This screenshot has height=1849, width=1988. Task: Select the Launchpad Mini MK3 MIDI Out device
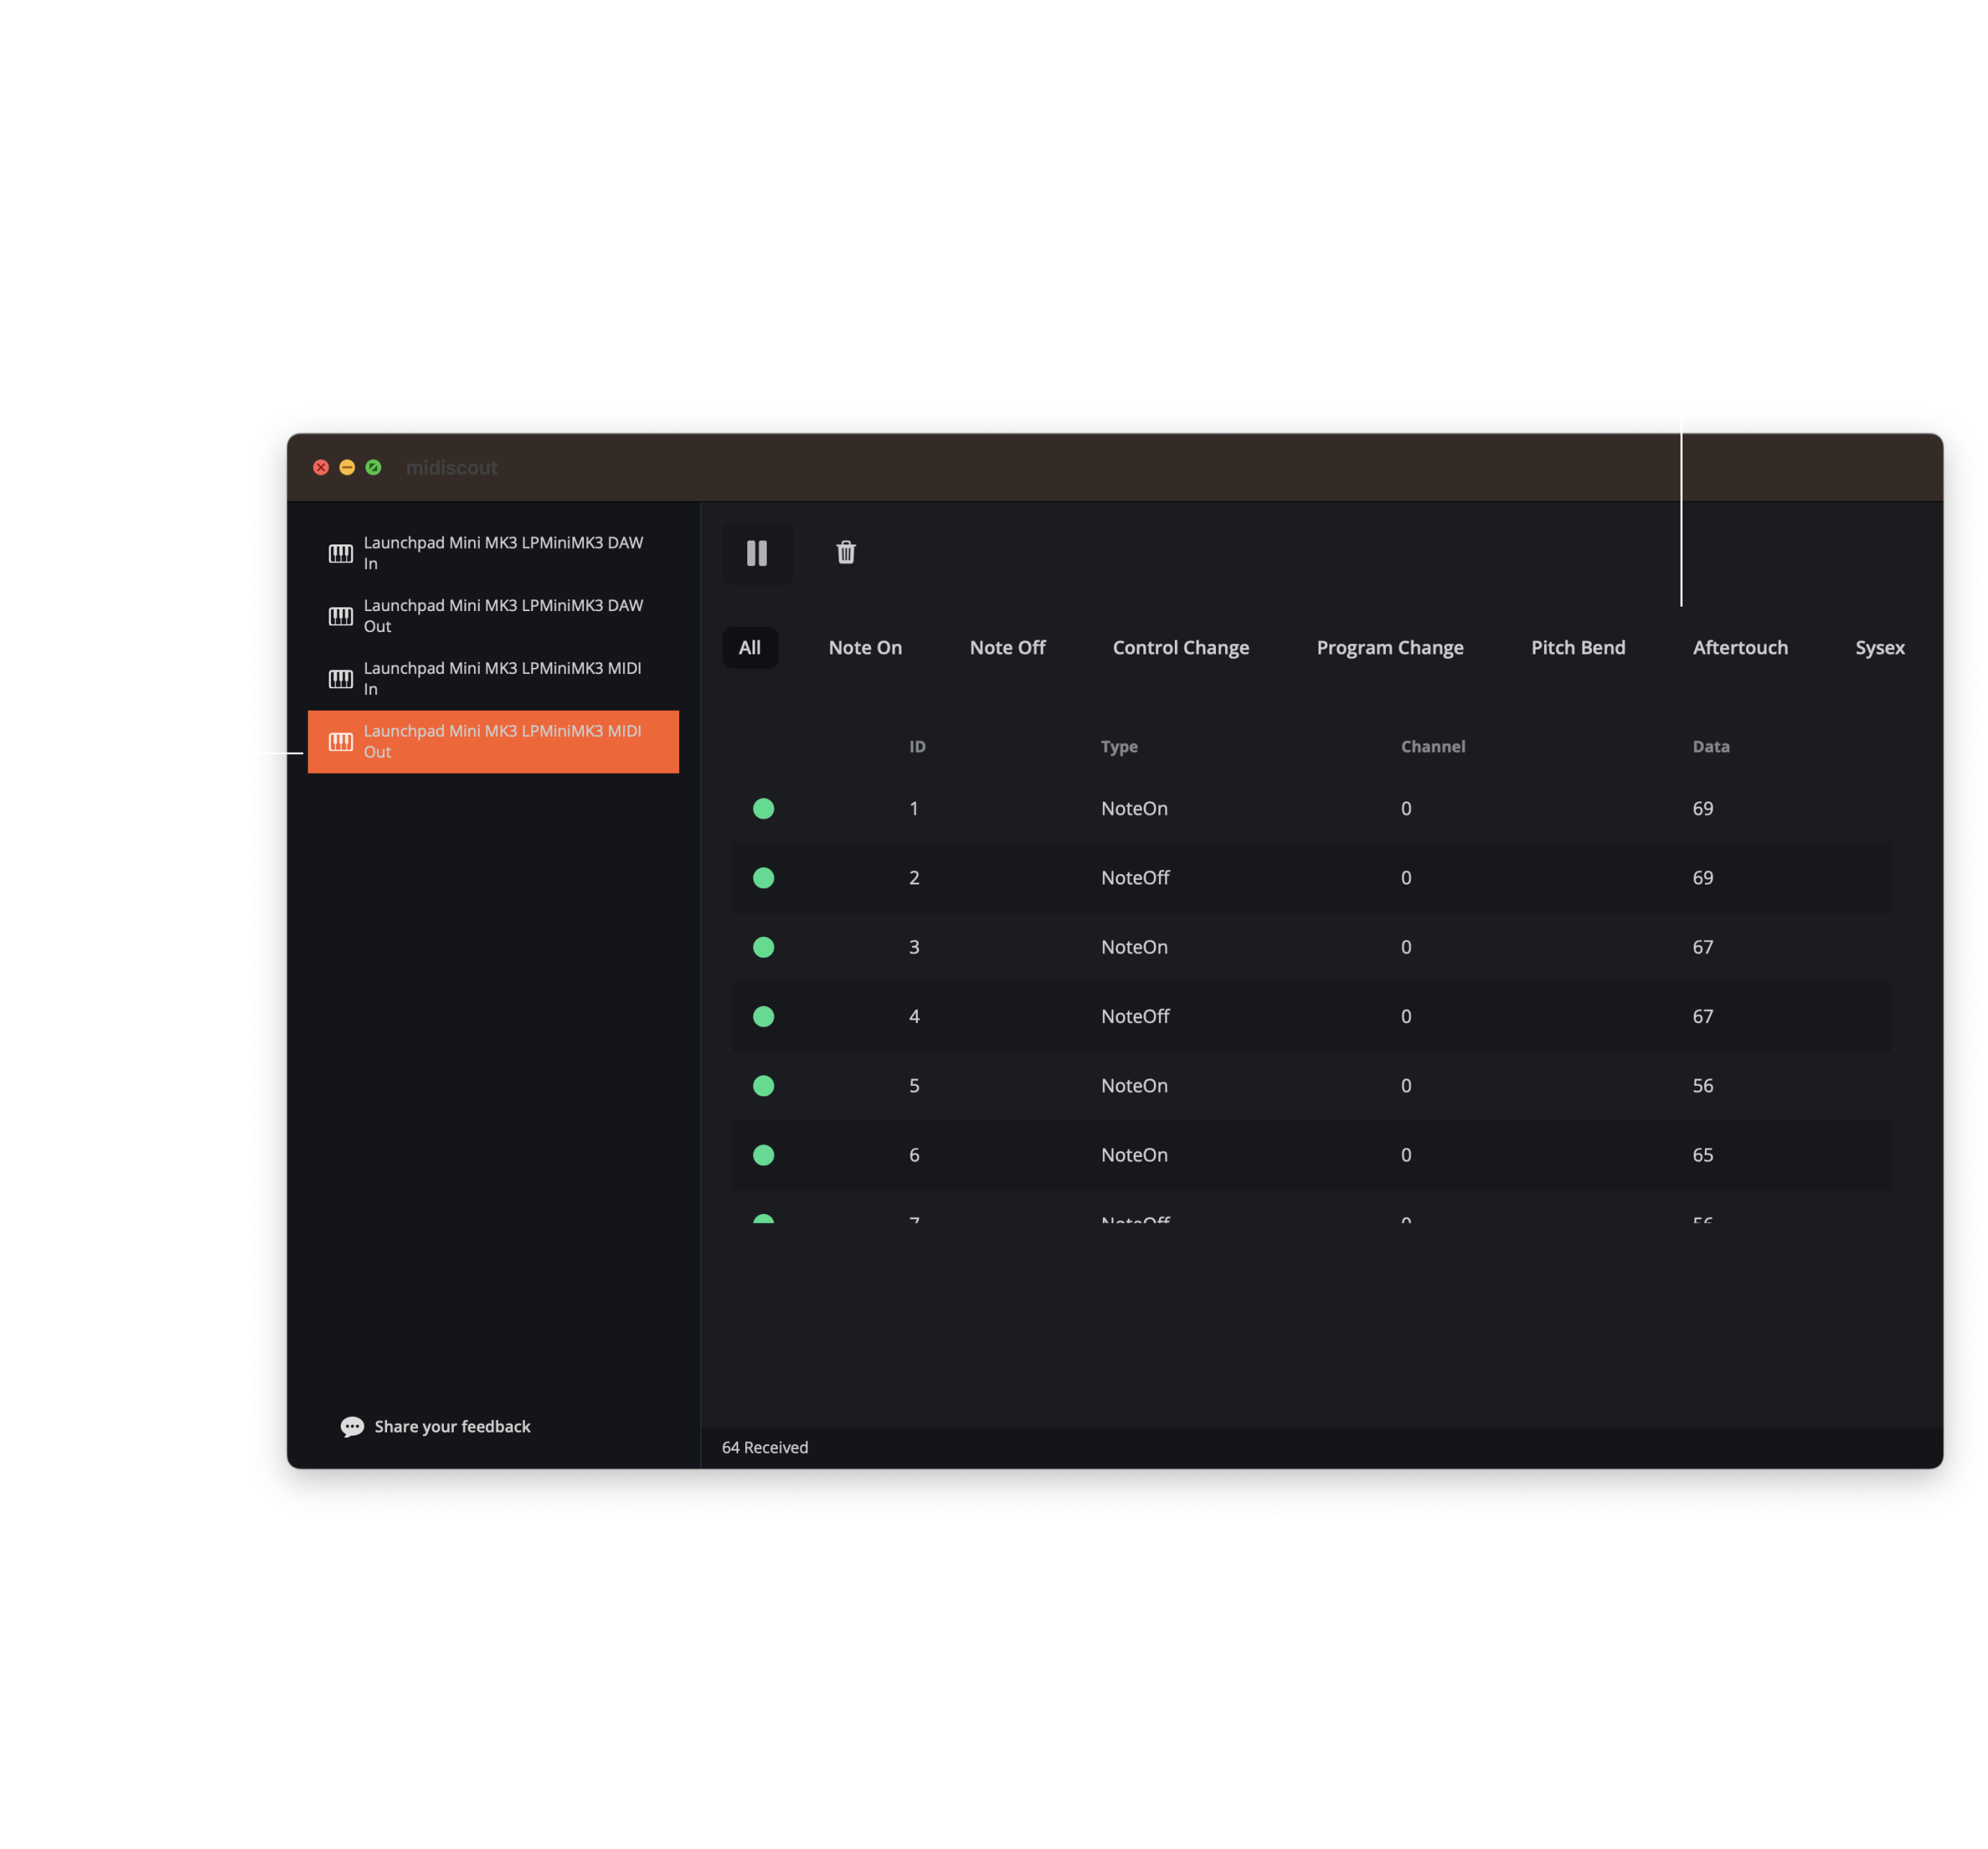pos(493,741)
